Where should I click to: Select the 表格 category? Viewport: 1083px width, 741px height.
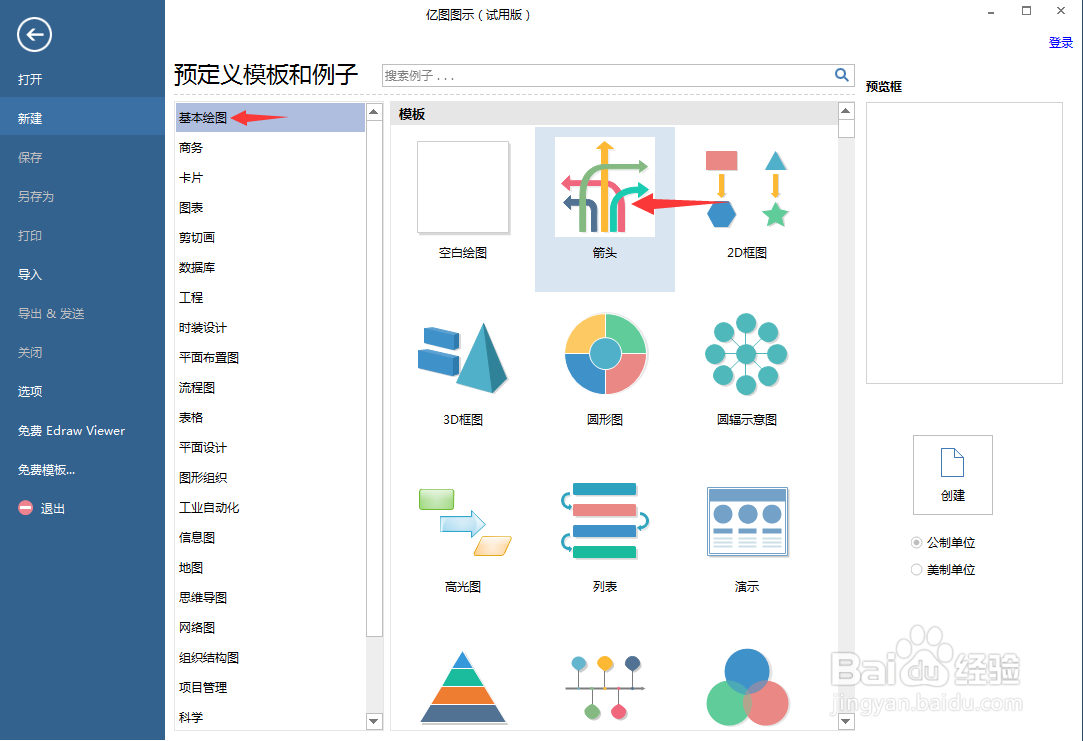pyautogui.click(x=191, y=417)
